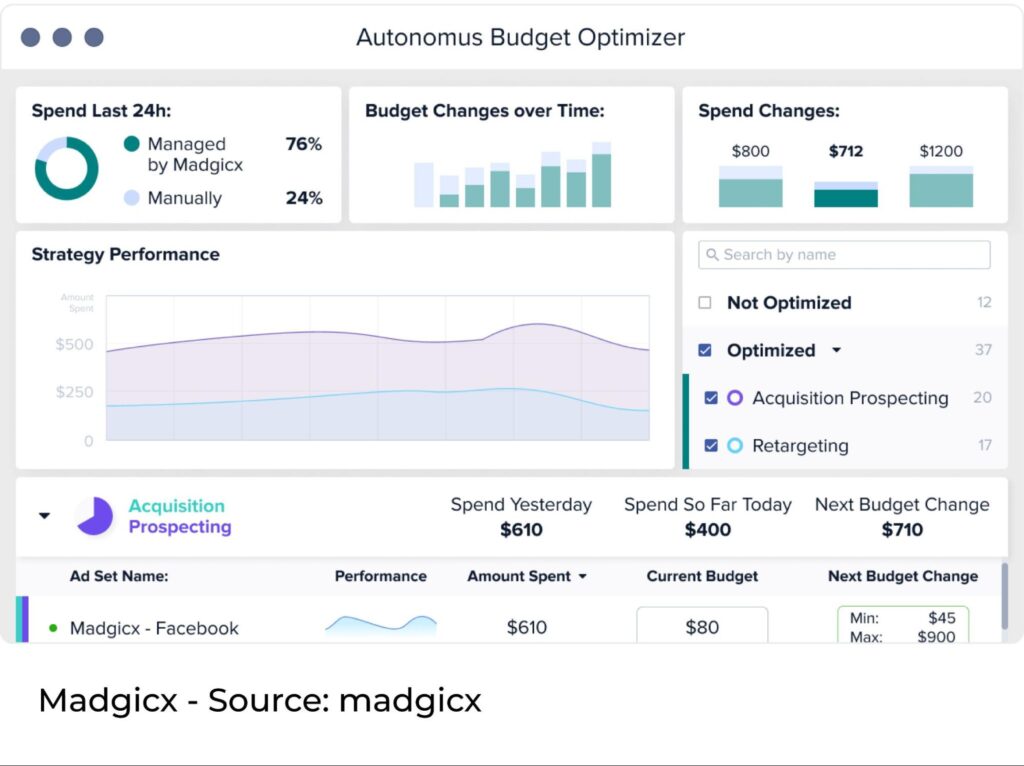The image size is (1024, 766).
Task: Click the Autonomus Budget Optimizer window title
Action: coord(520,37)
